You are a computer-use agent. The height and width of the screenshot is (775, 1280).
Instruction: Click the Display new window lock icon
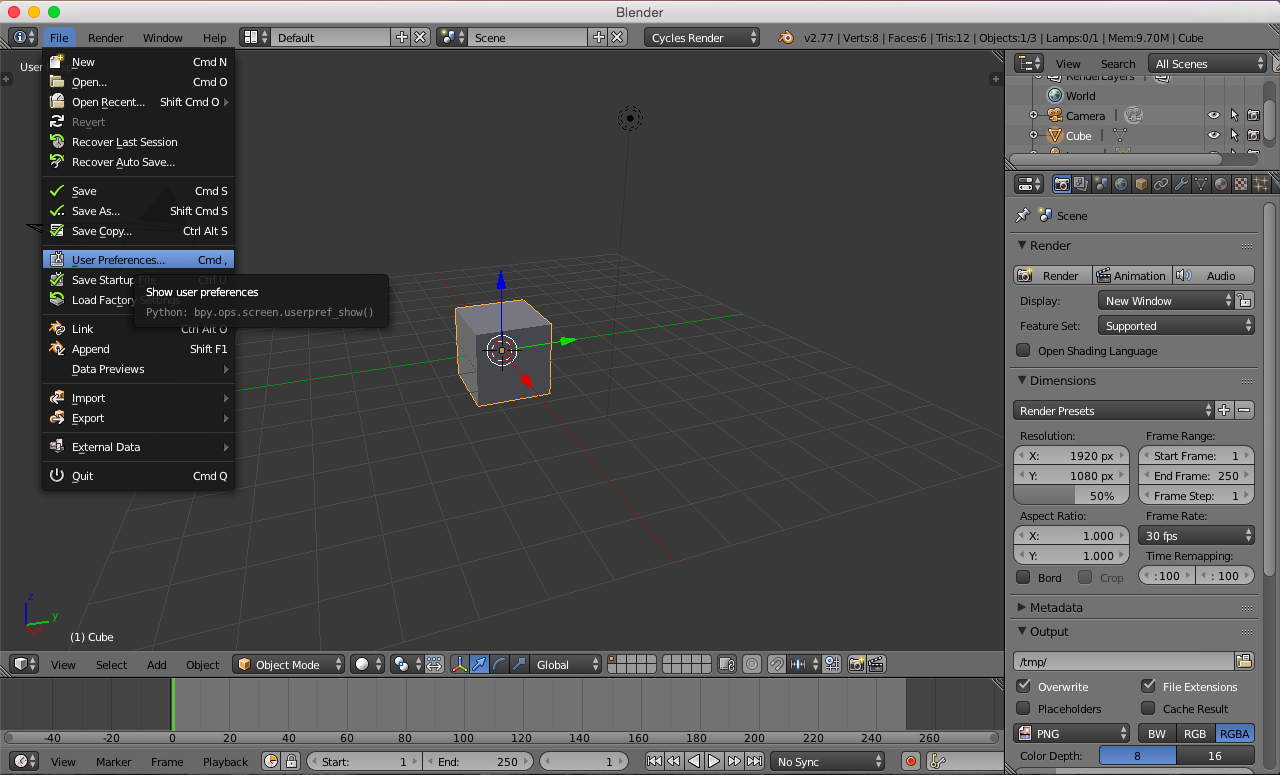tap(1245, 300)
